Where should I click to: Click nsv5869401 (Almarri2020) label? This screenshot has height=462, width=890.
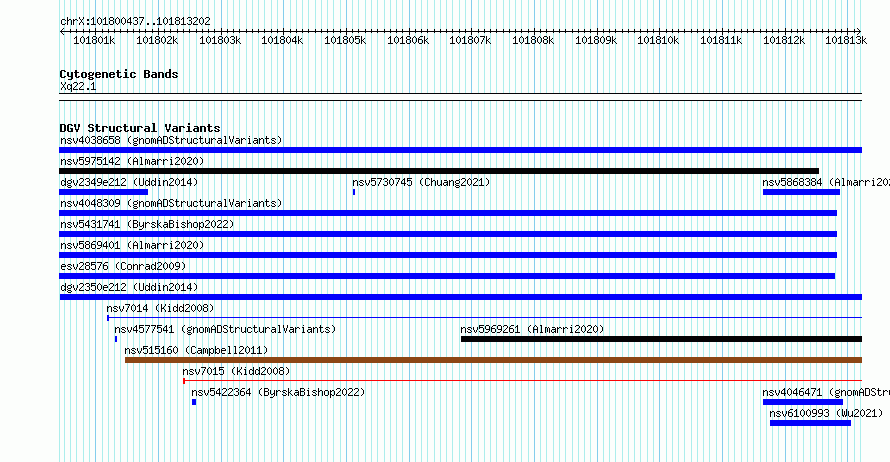tap(132, 245)
